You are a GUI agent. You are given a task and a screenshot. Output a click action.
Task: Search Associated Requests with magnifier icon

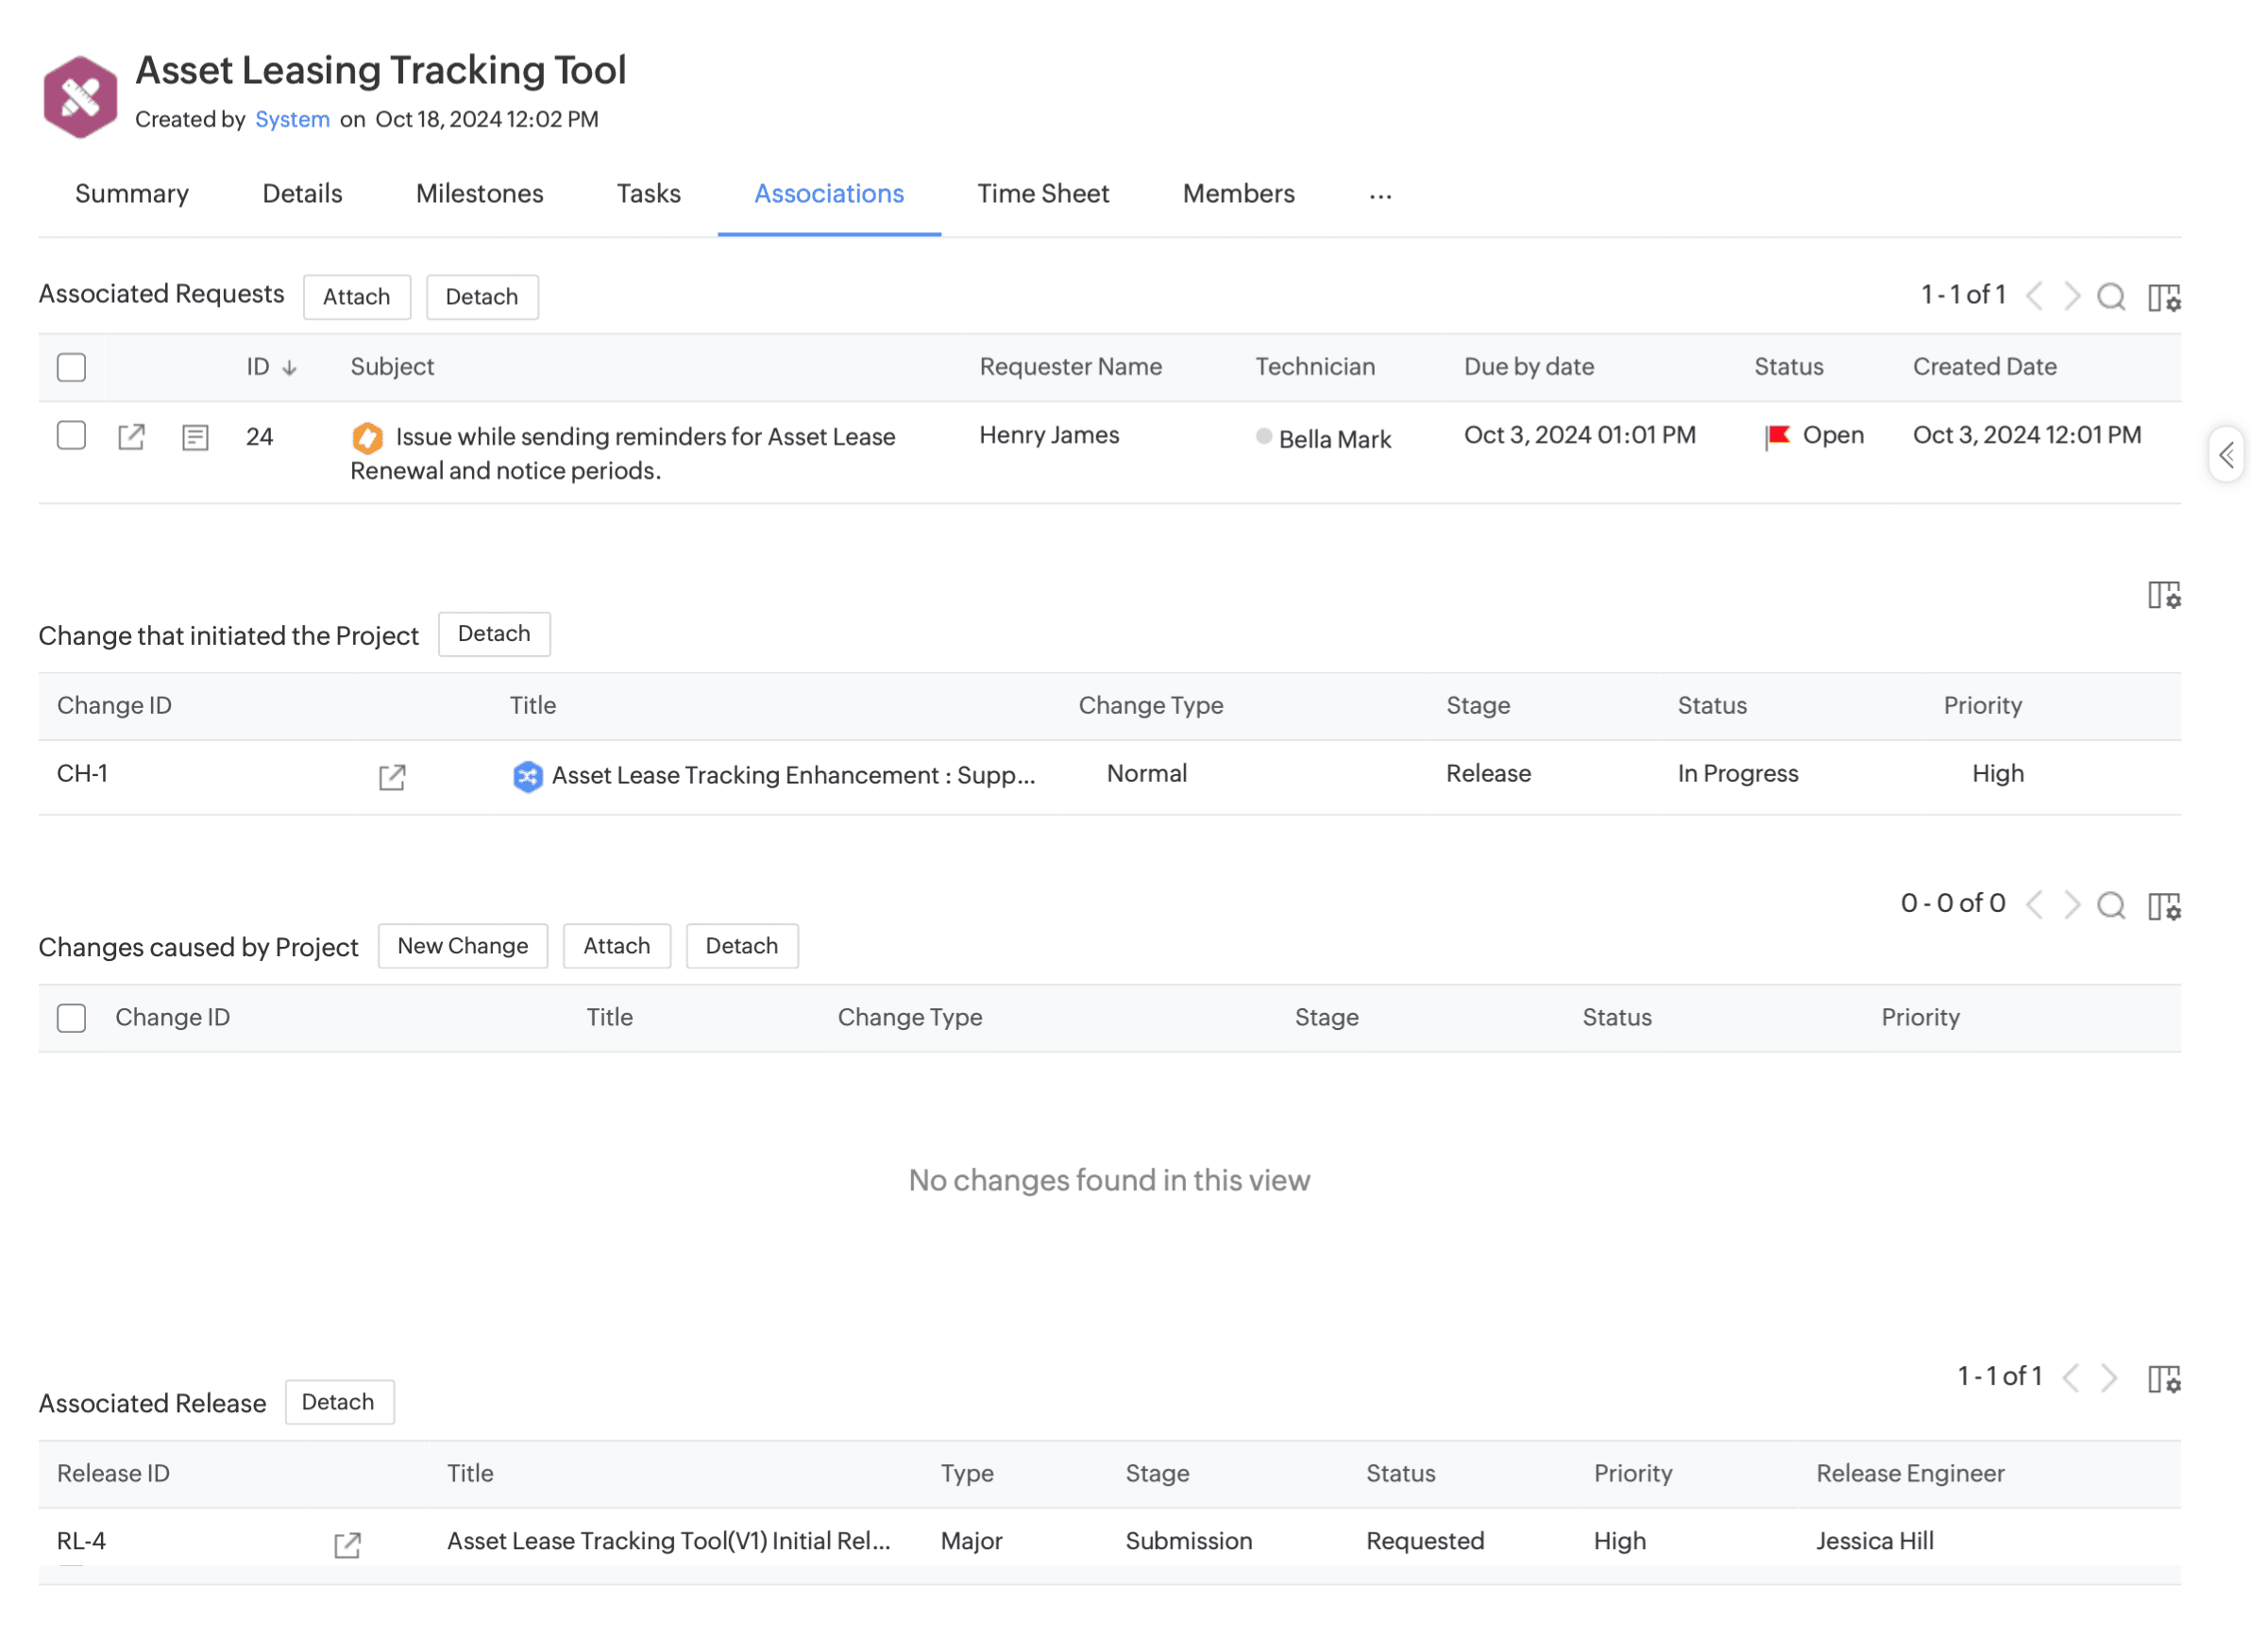[2110, 297]
